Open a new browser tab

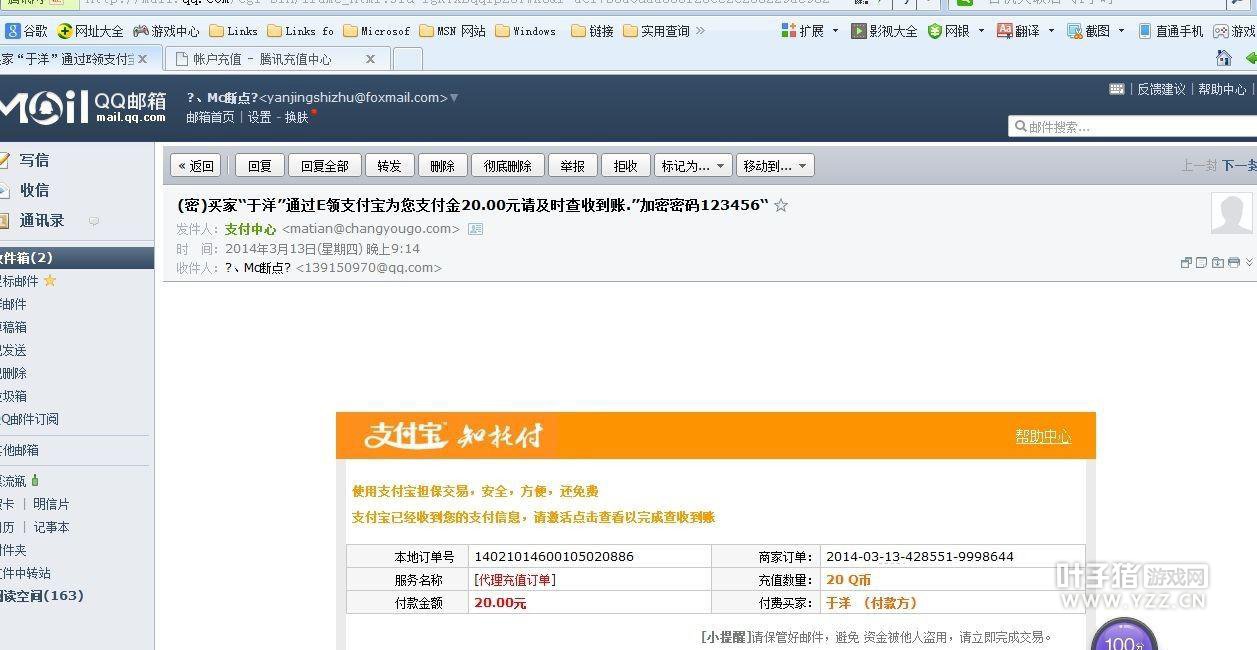(x=407, y=59)
